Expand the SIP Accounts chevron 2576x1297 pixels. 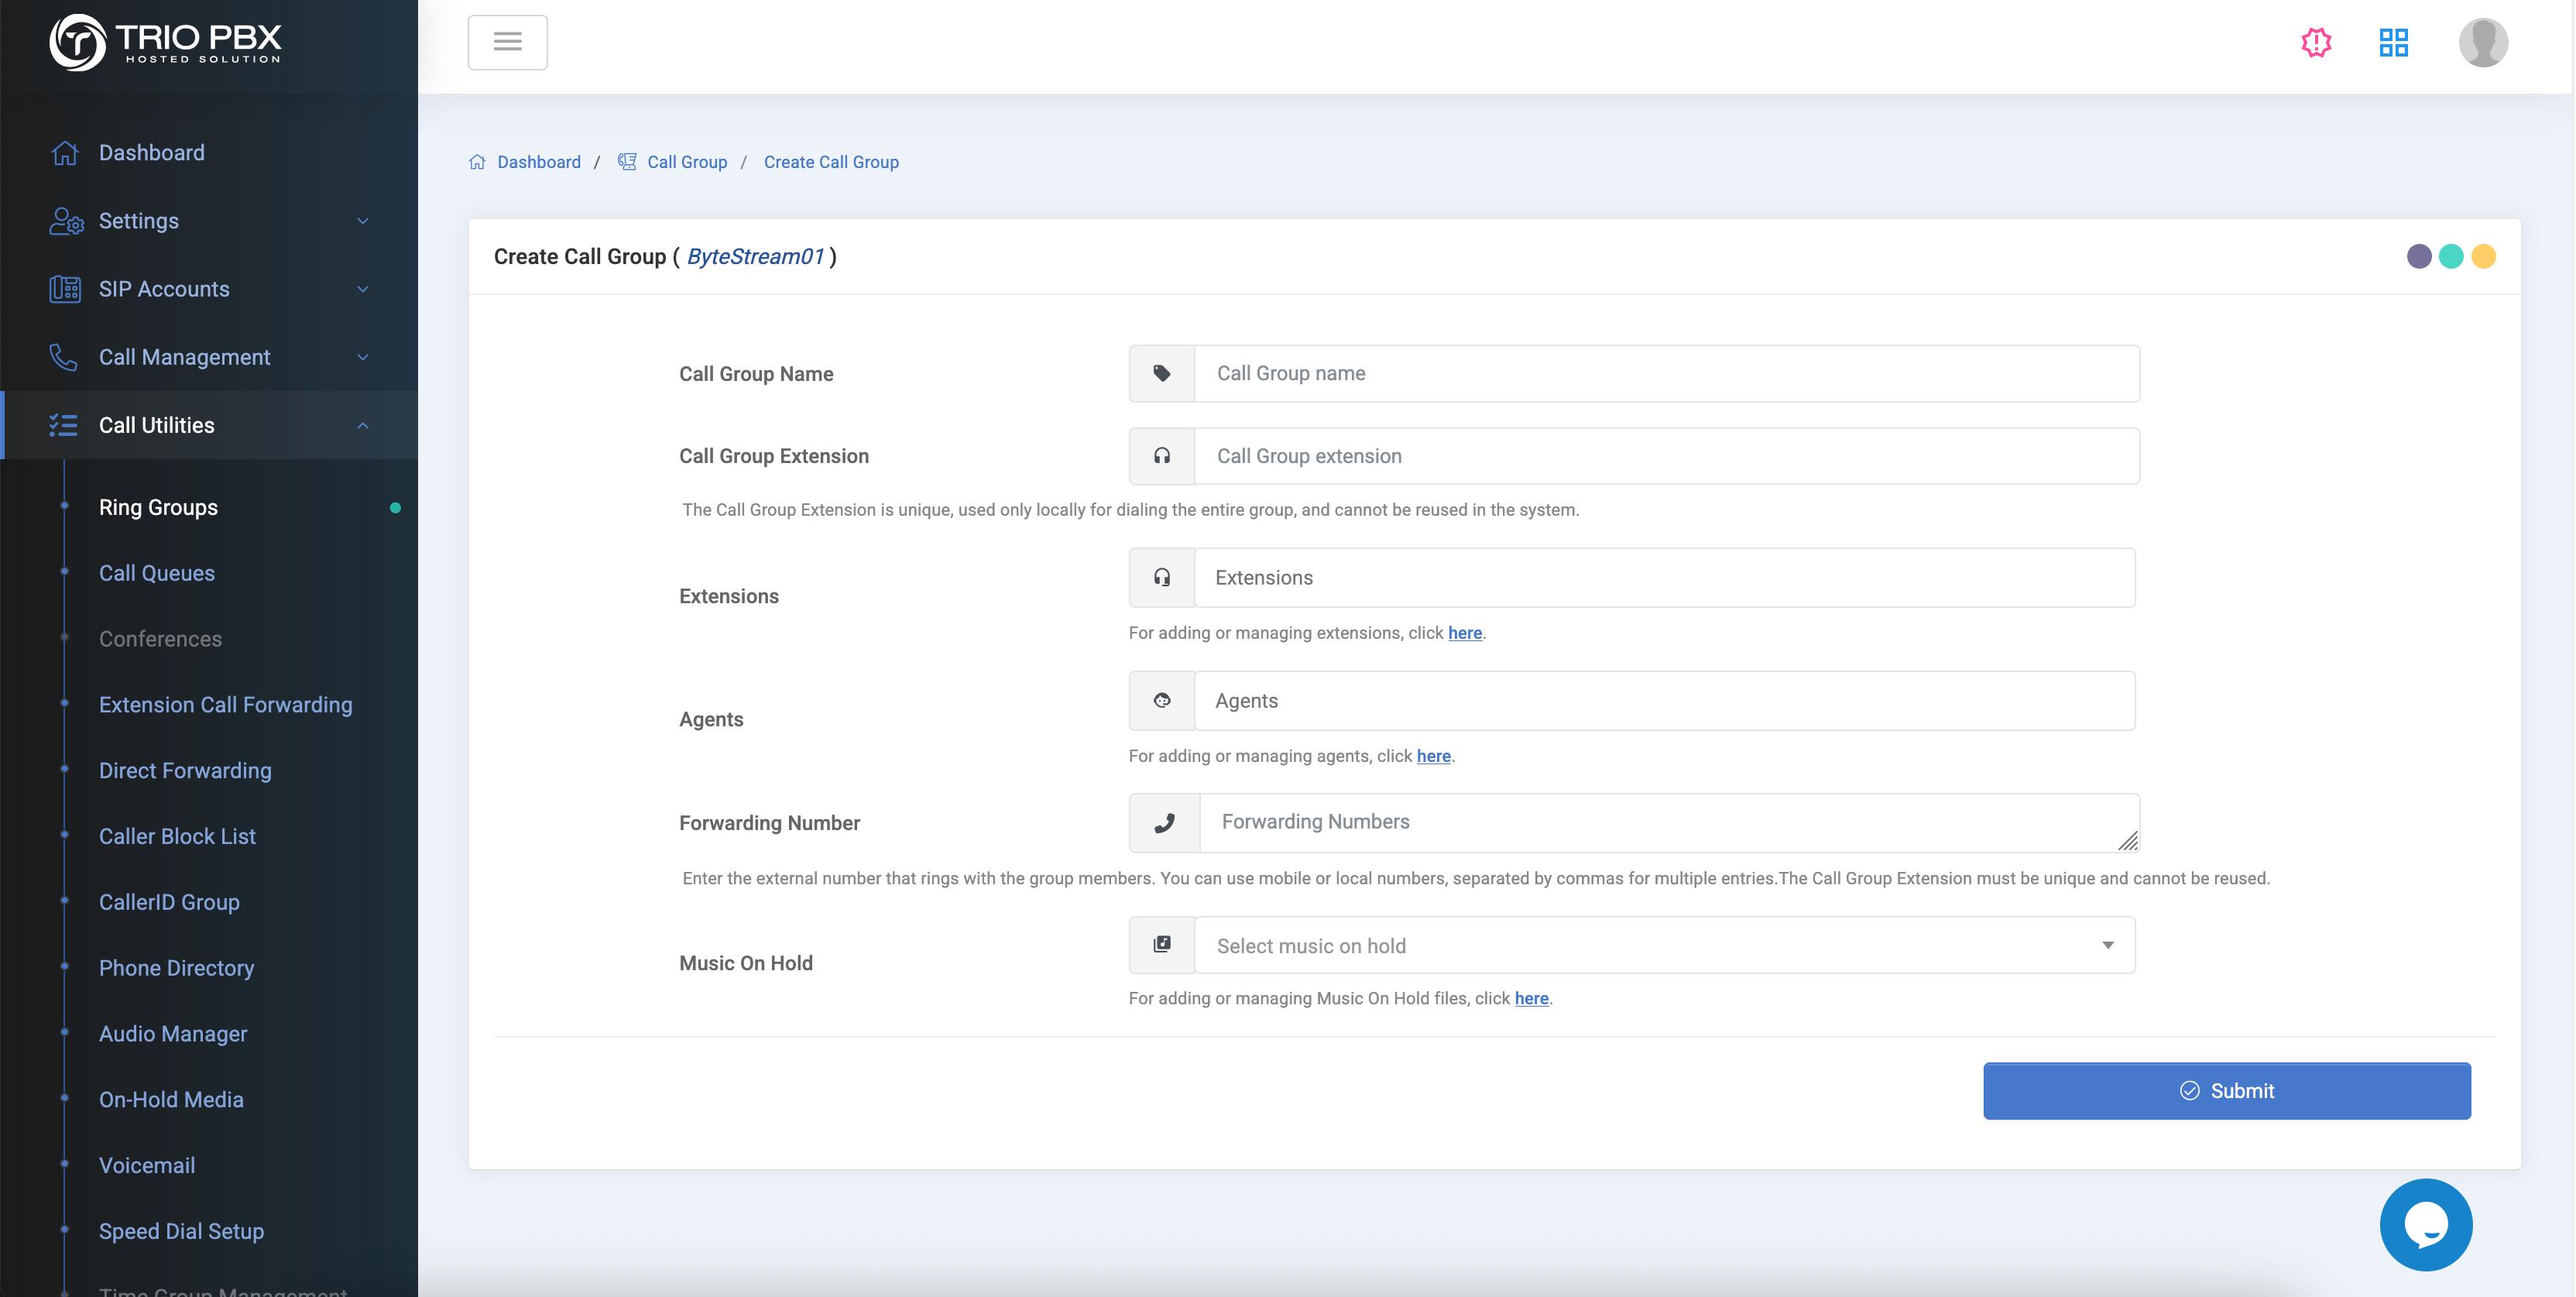point(363,289)
